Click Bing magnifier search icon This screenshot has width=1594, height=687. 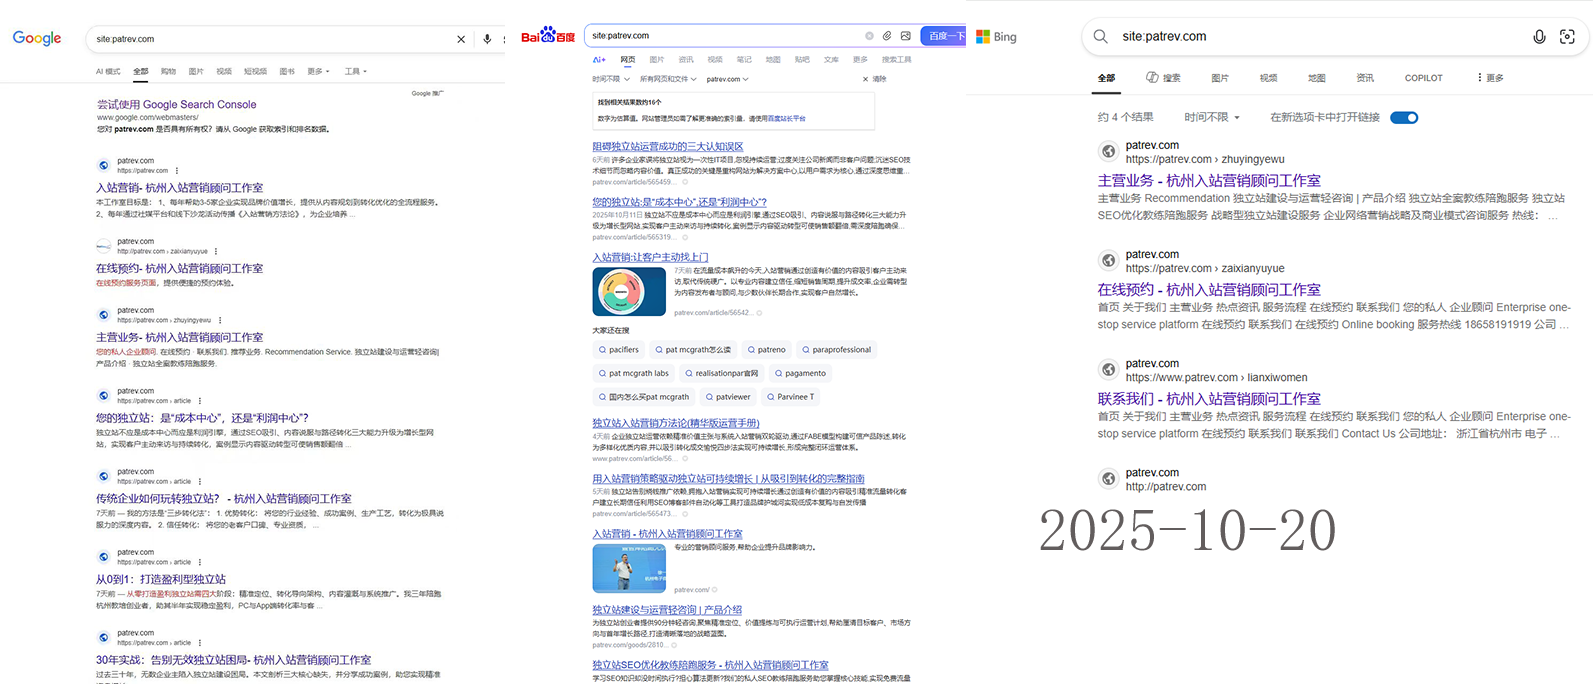tap(1100, 37)
